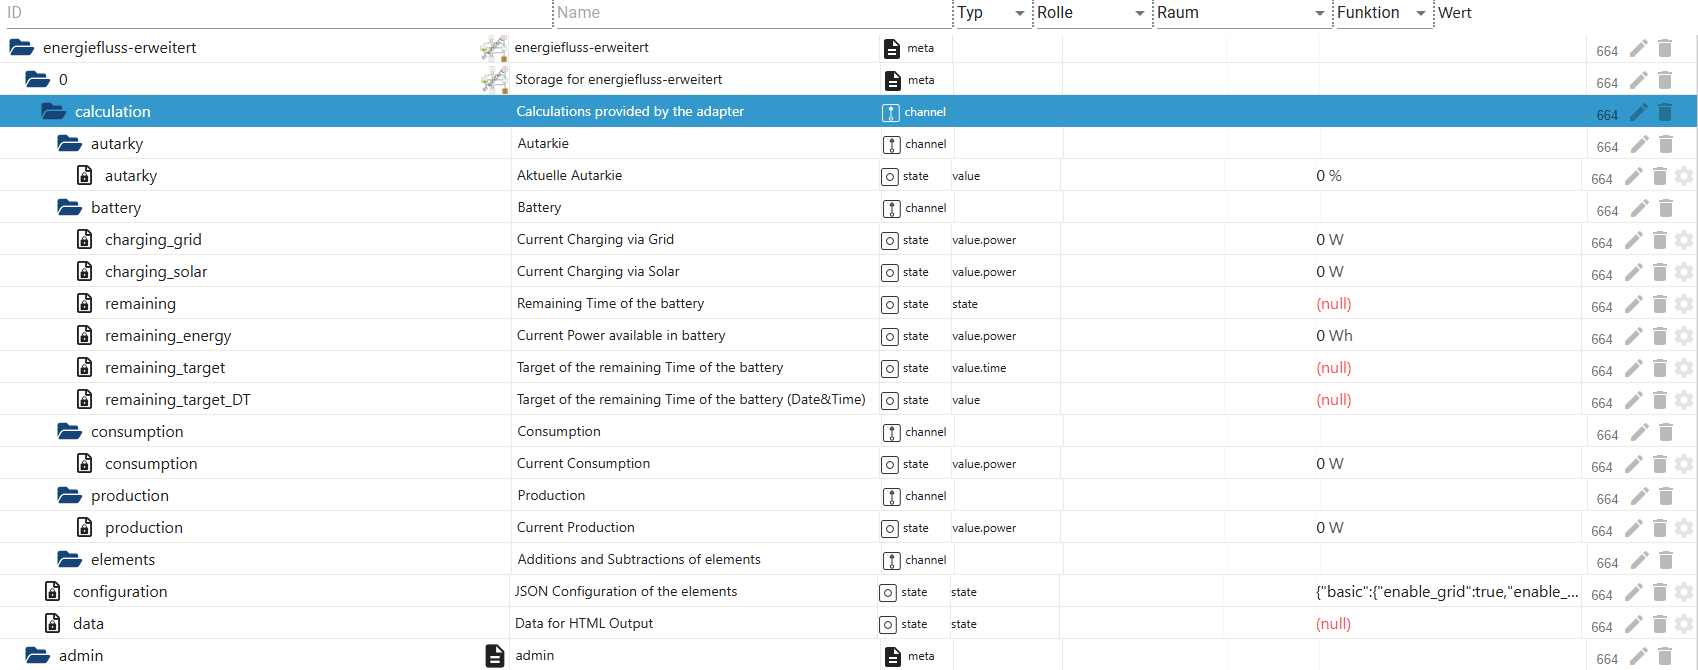Expand the admin folder
1698x670 pixels.
(37, 656)
